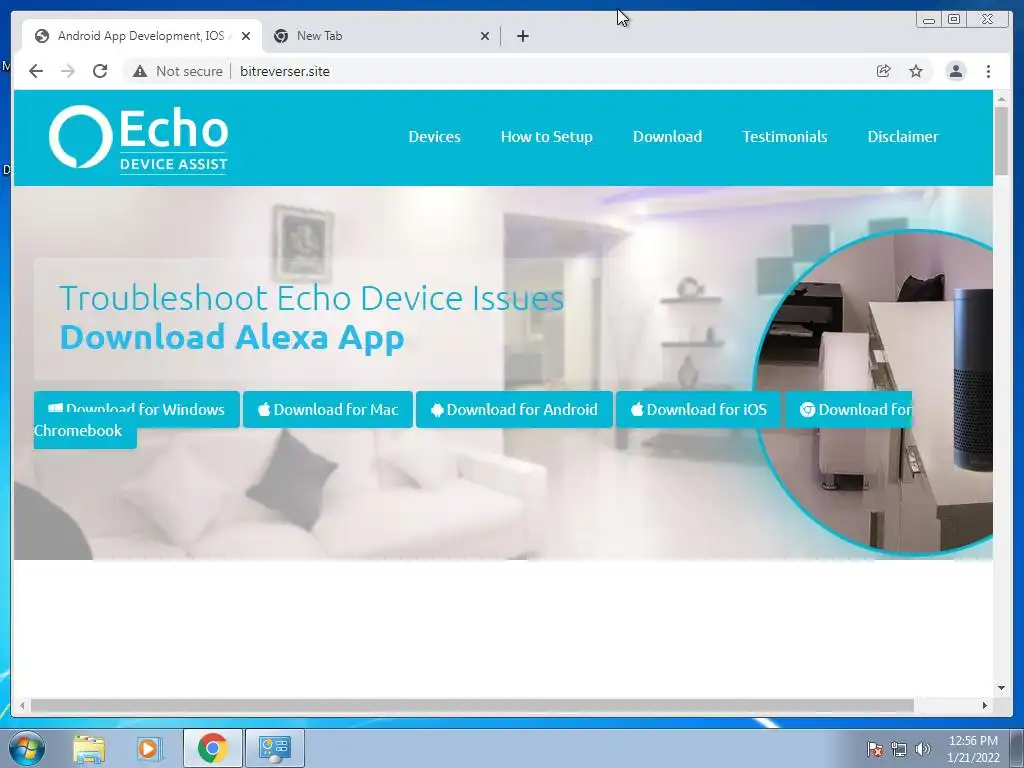Click the Action Center flag tray icon
The image size is (1024, 768).
875,749
